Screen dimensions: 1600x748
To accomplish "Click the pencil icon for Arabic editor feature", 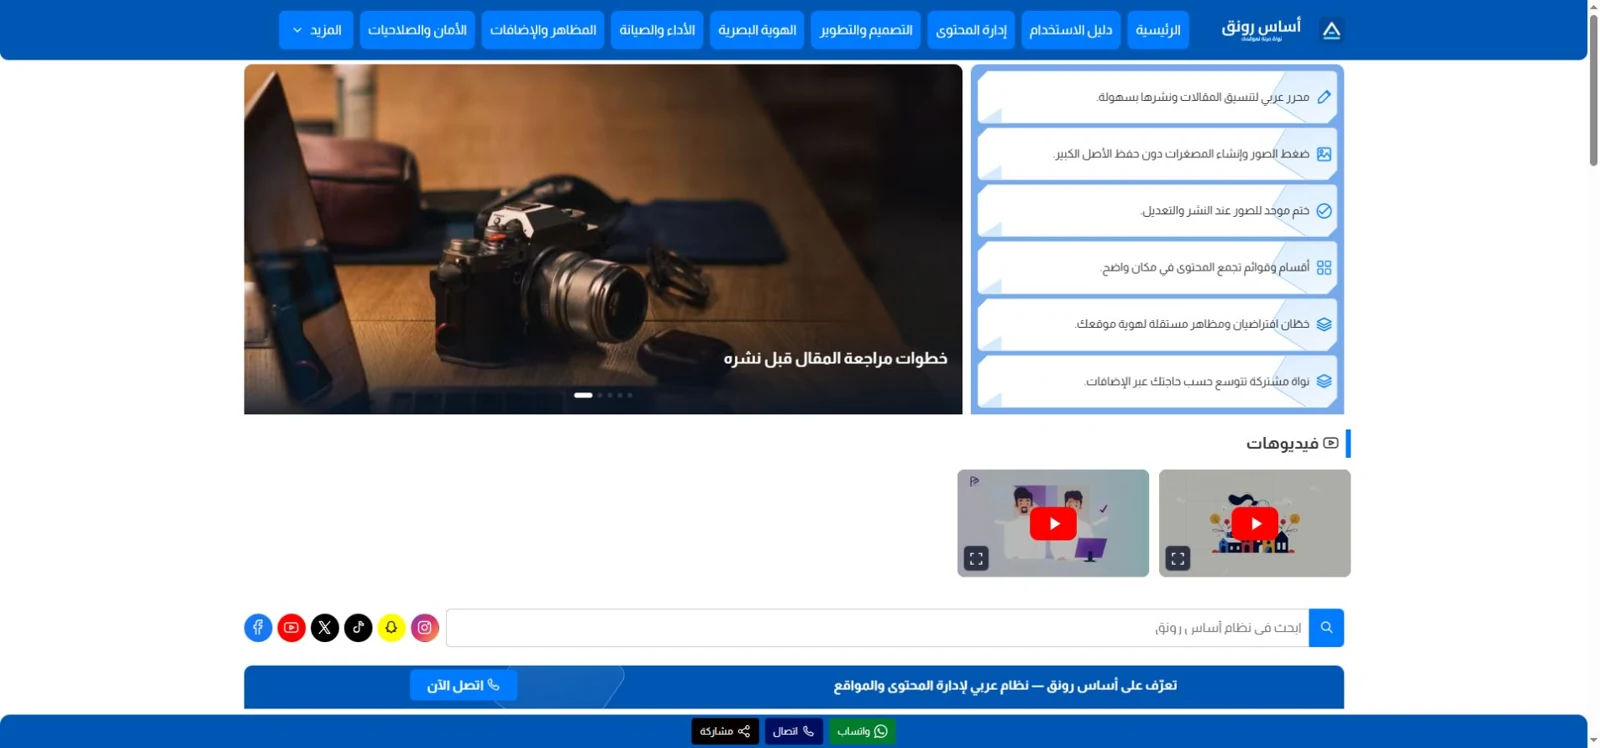I will point(1324,97).
